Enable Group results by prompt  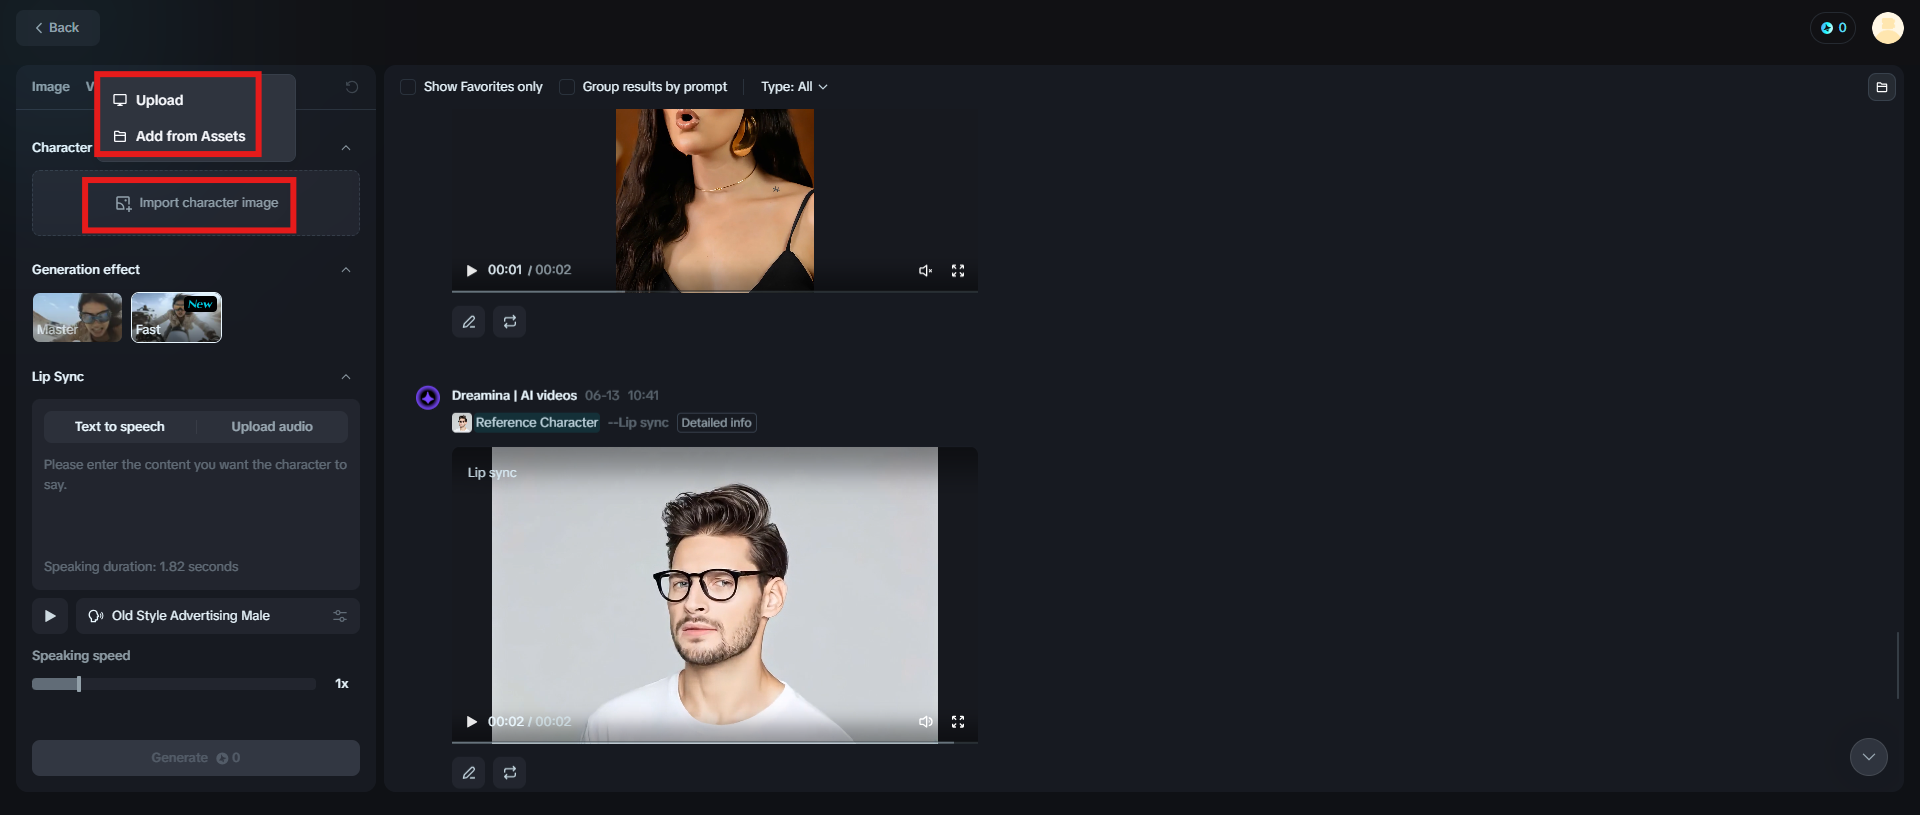567,87
